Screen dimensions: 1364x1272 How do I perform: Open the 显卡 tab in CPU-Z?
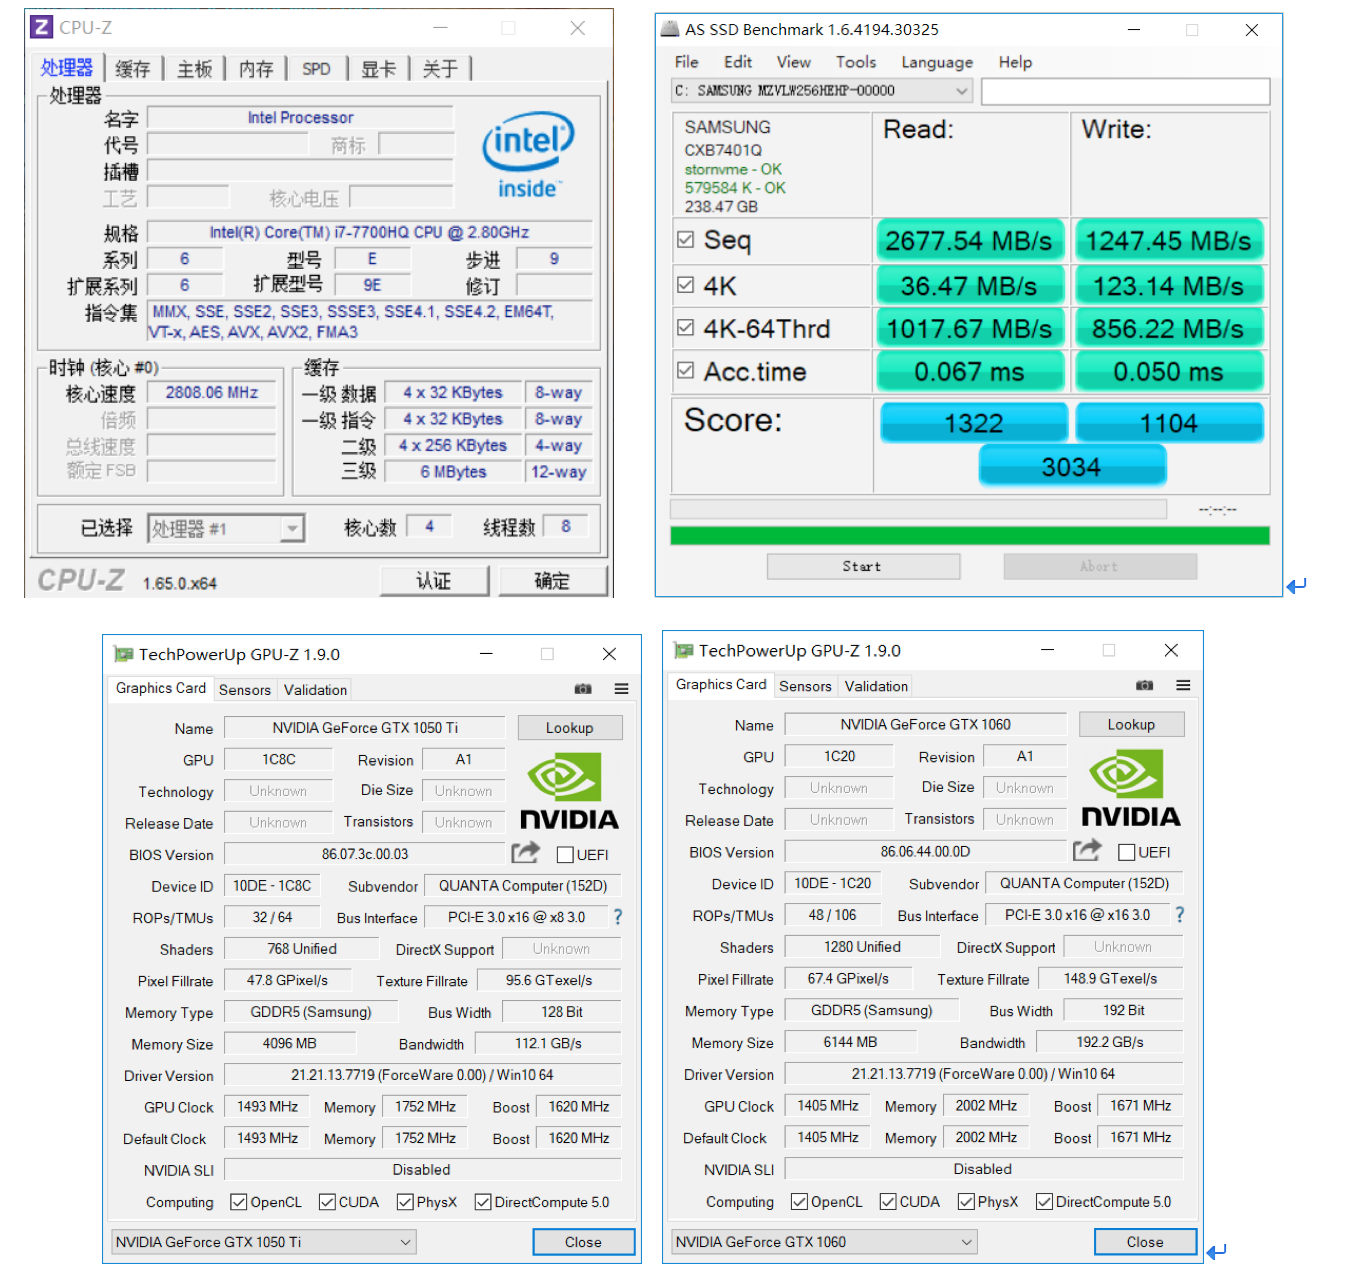click(378, 69)
